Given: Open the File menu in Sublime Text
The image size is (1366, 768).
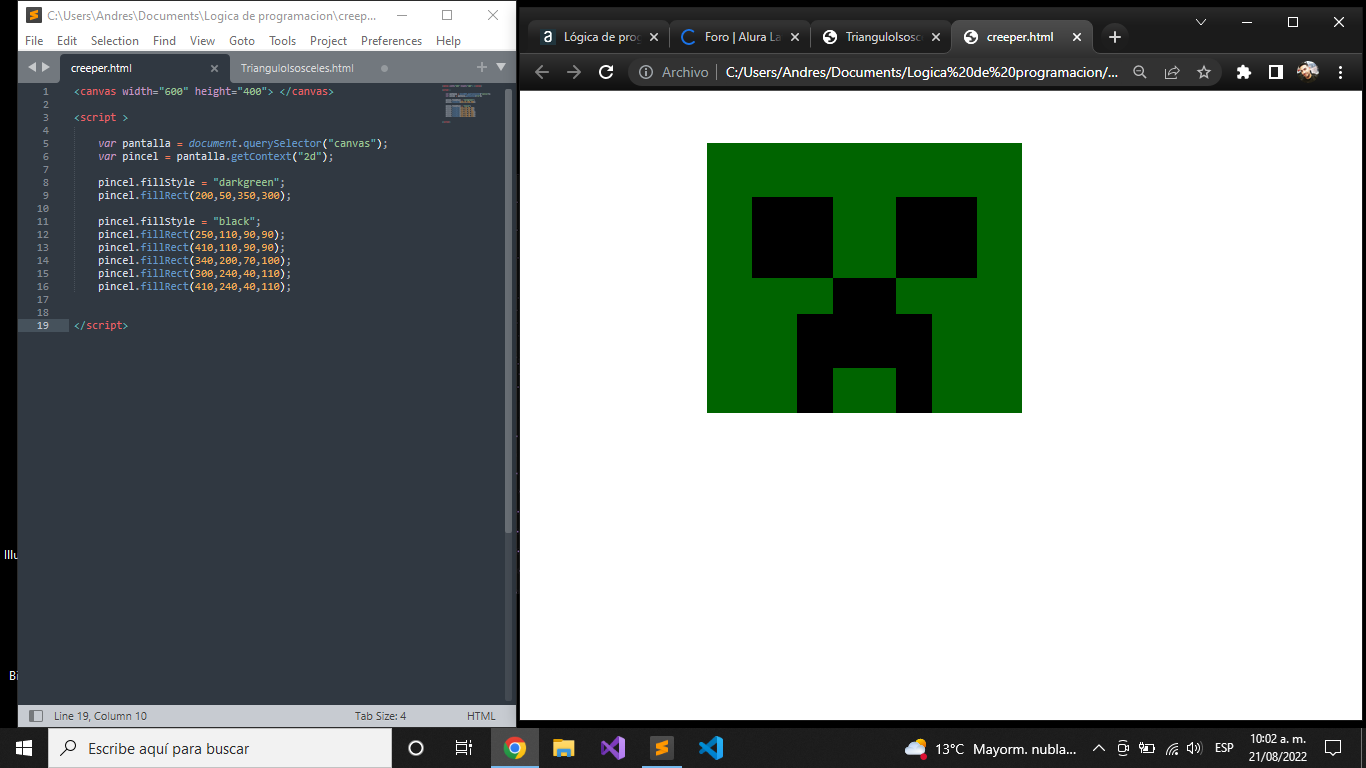Looking at the screenshot, I should click(x=34, y=41).
